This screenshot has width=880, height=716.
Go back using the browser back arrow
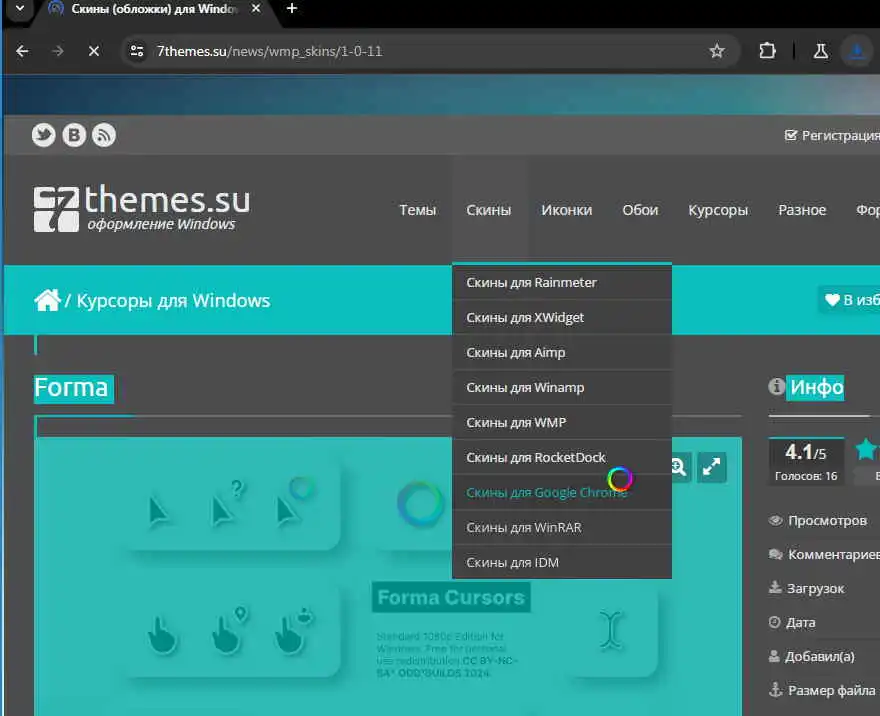[x=22, y=52]
